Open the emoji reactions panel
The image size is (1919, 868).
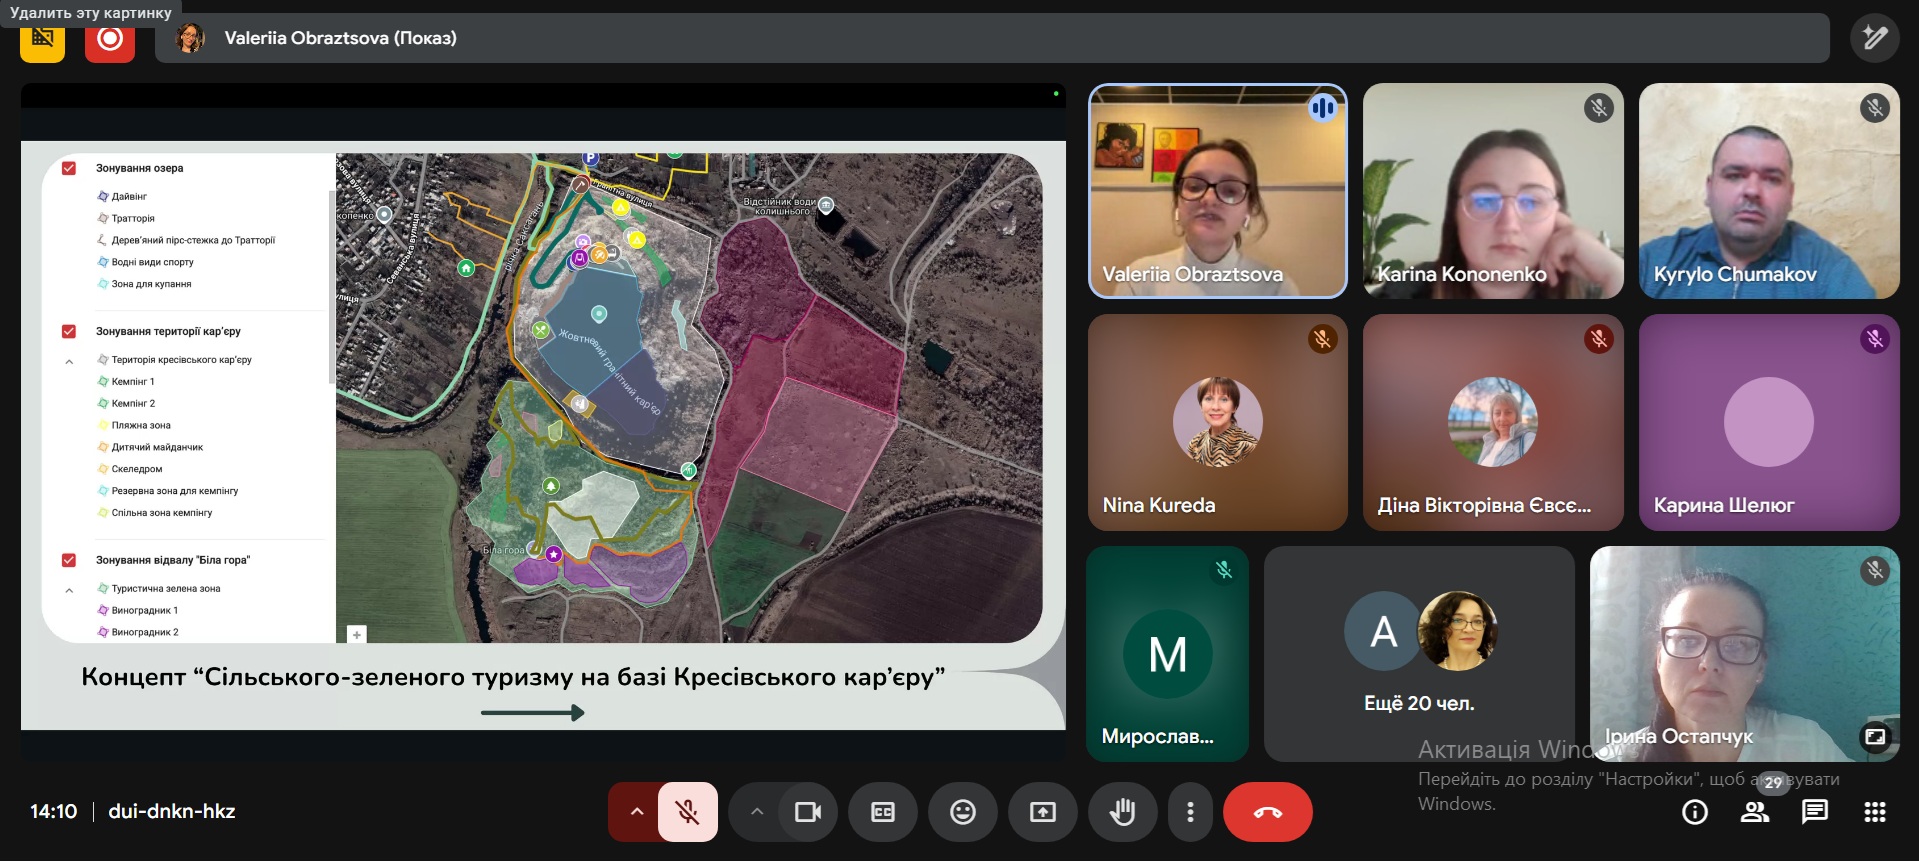[x=963, y=812]
